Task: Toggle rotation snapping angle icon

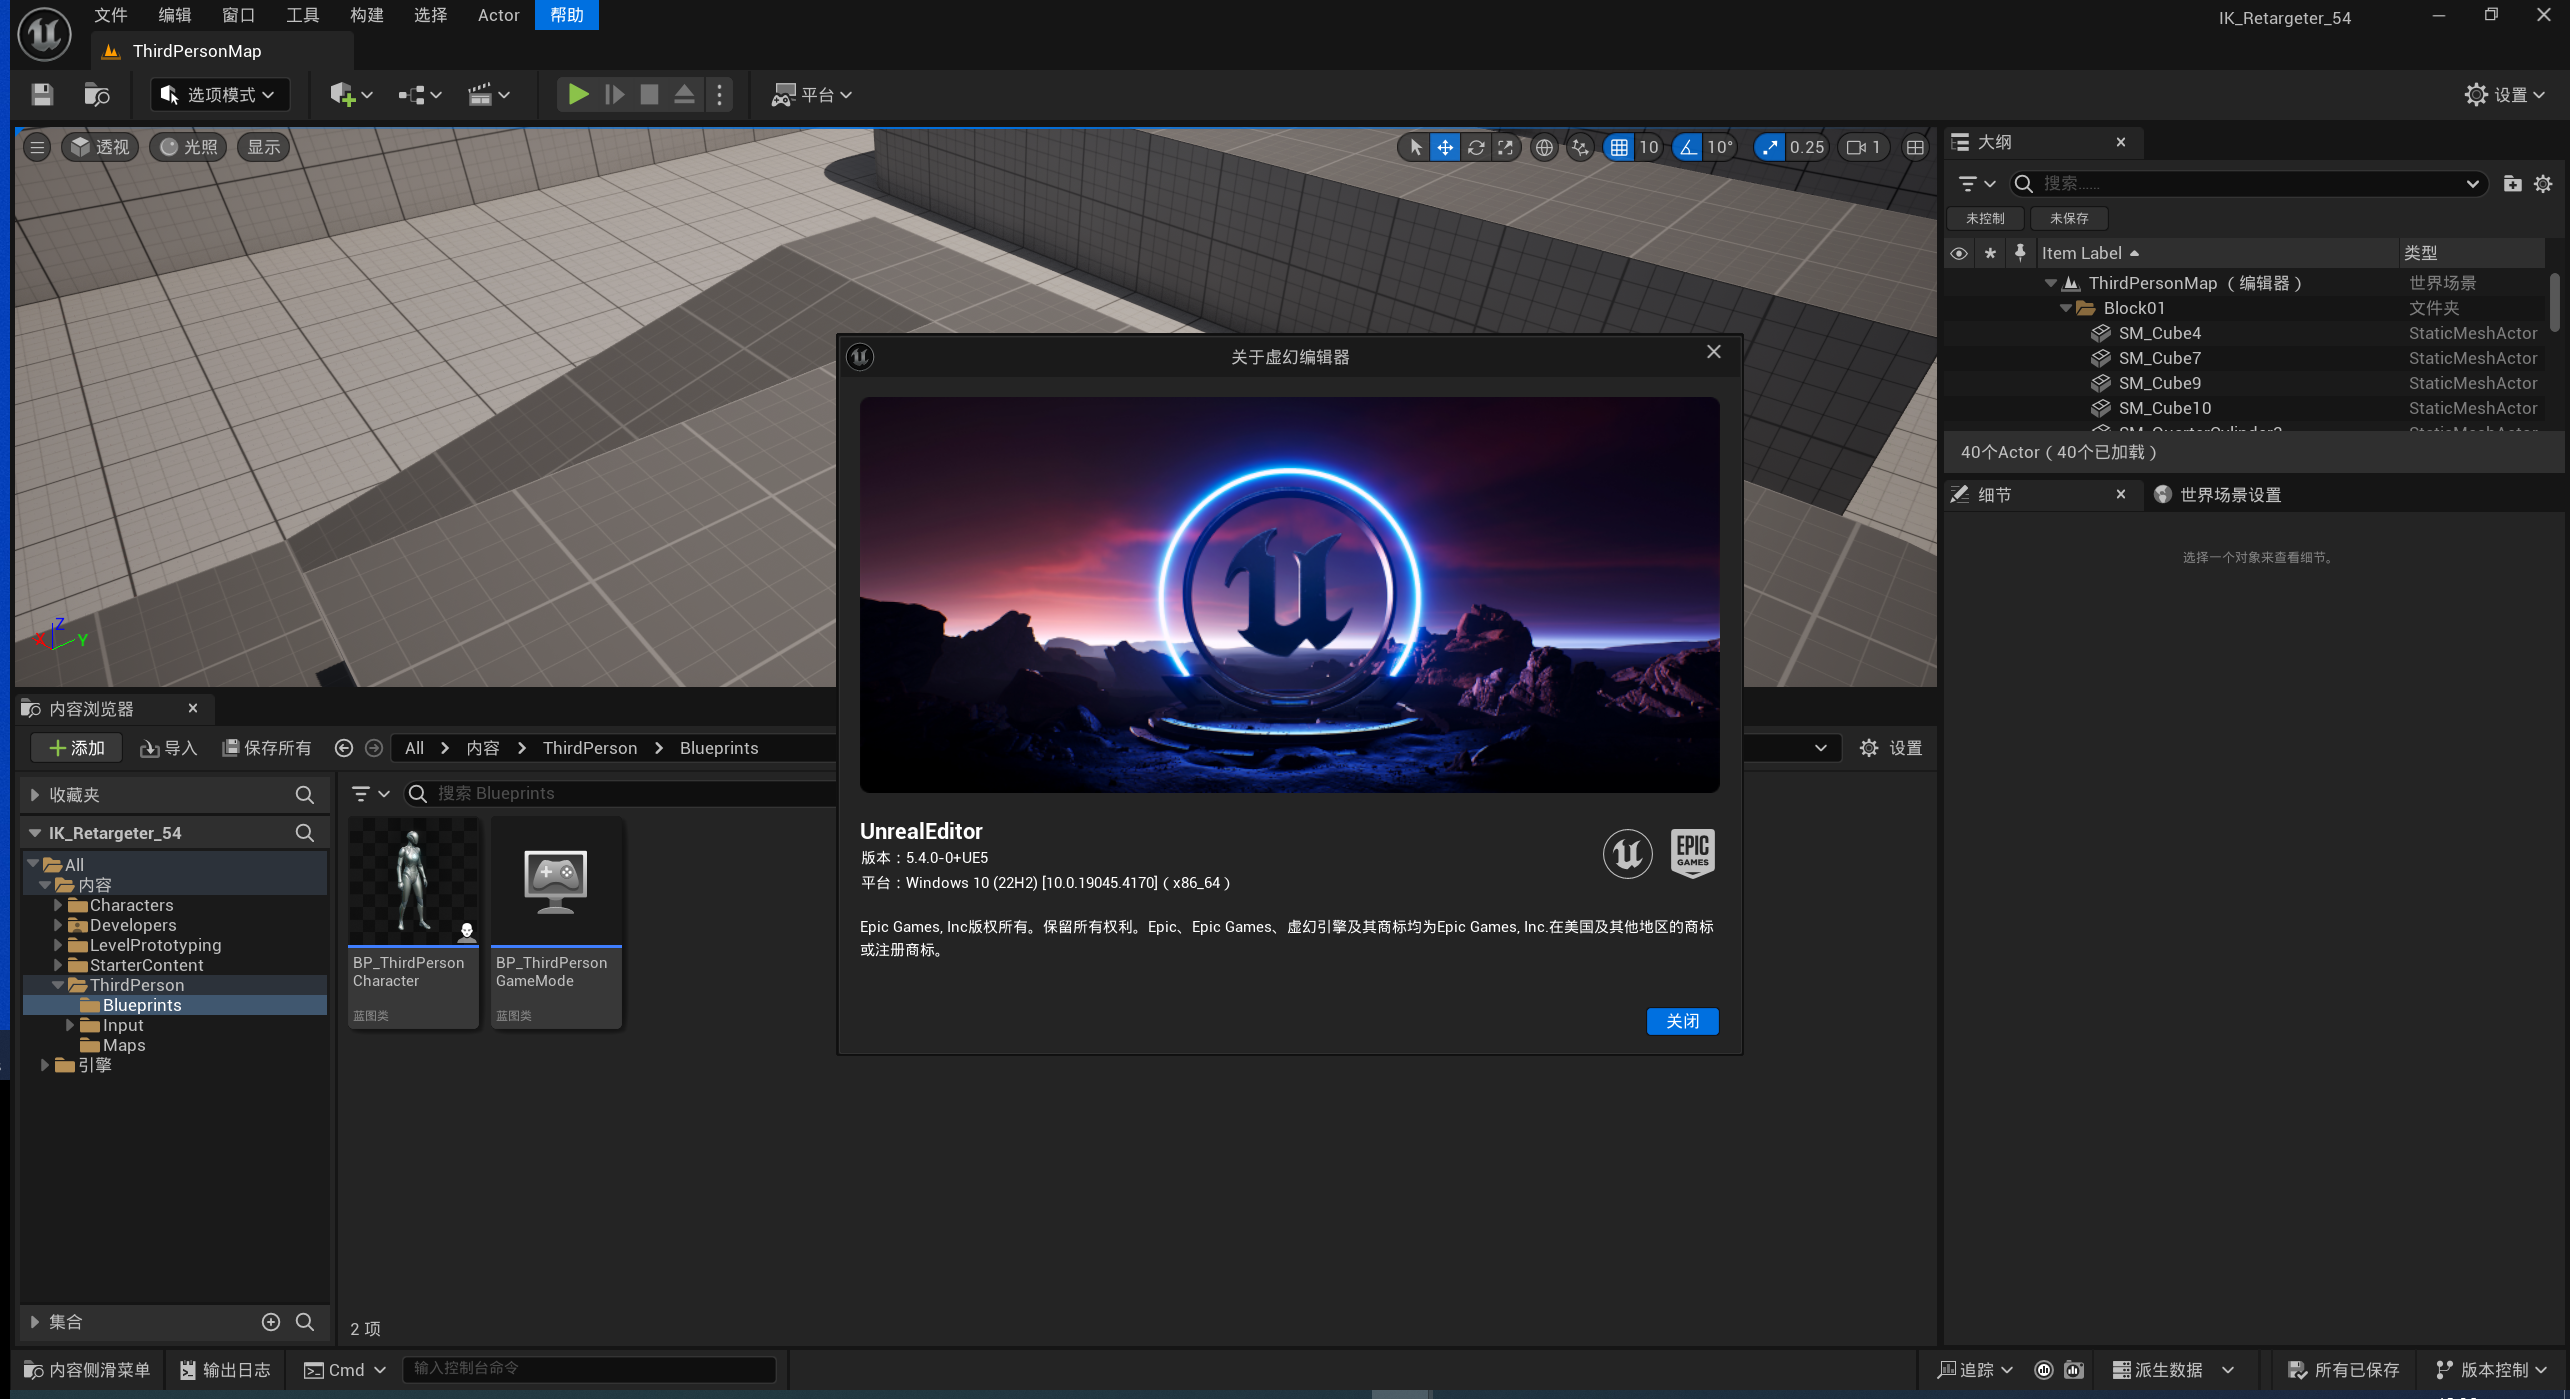Action: pyautogui.click(x=1688, y=147)
